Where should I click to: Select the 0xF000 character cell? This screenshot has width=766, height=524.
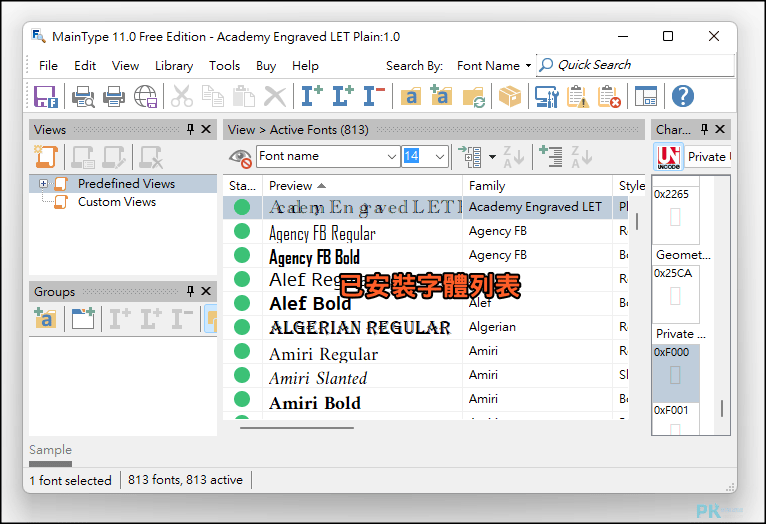676,373
